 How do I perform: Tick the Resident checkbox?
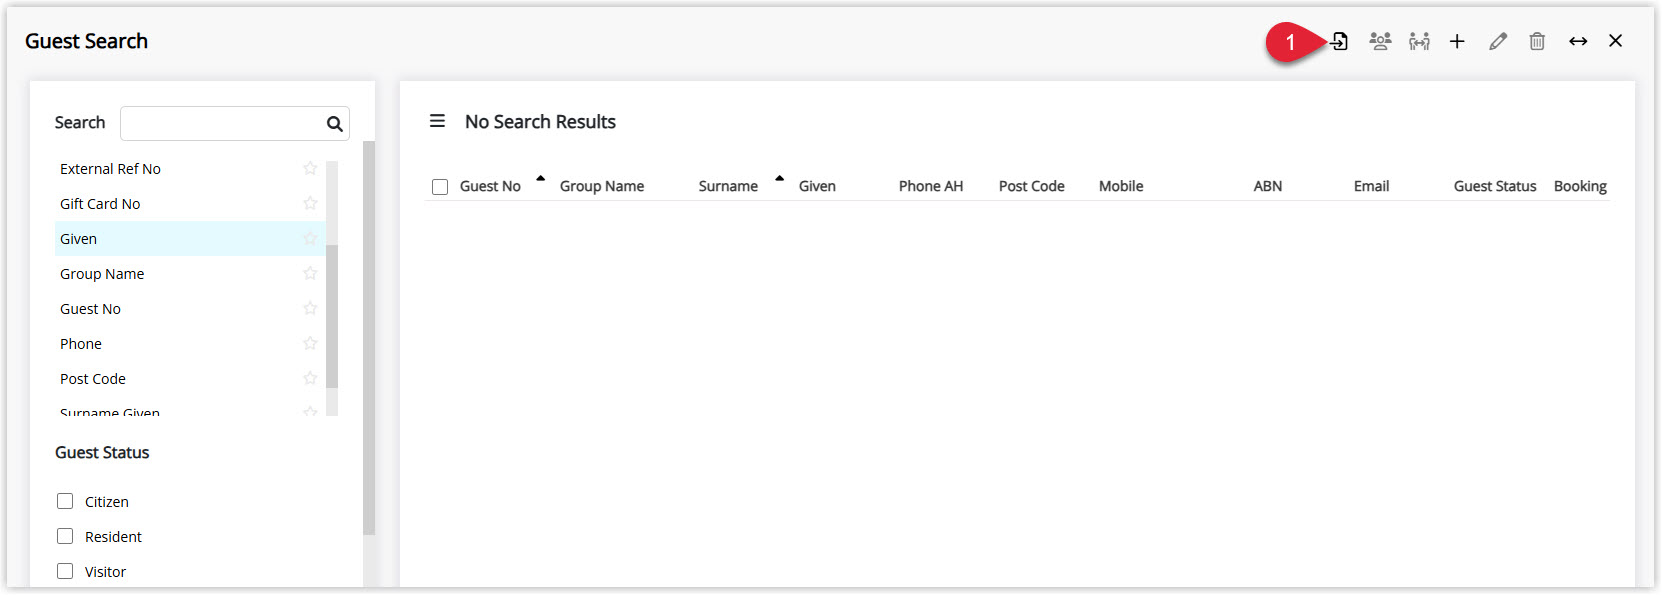point(65,536)
